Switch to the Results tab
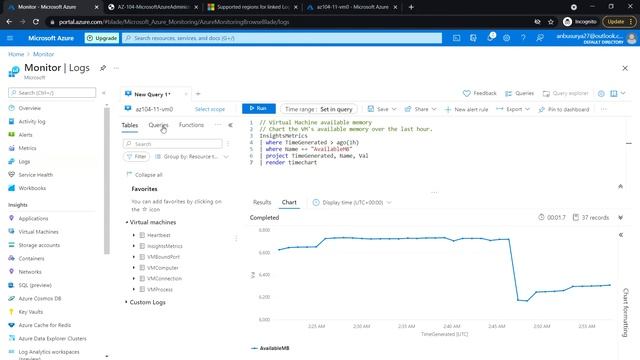 point(262,202)
